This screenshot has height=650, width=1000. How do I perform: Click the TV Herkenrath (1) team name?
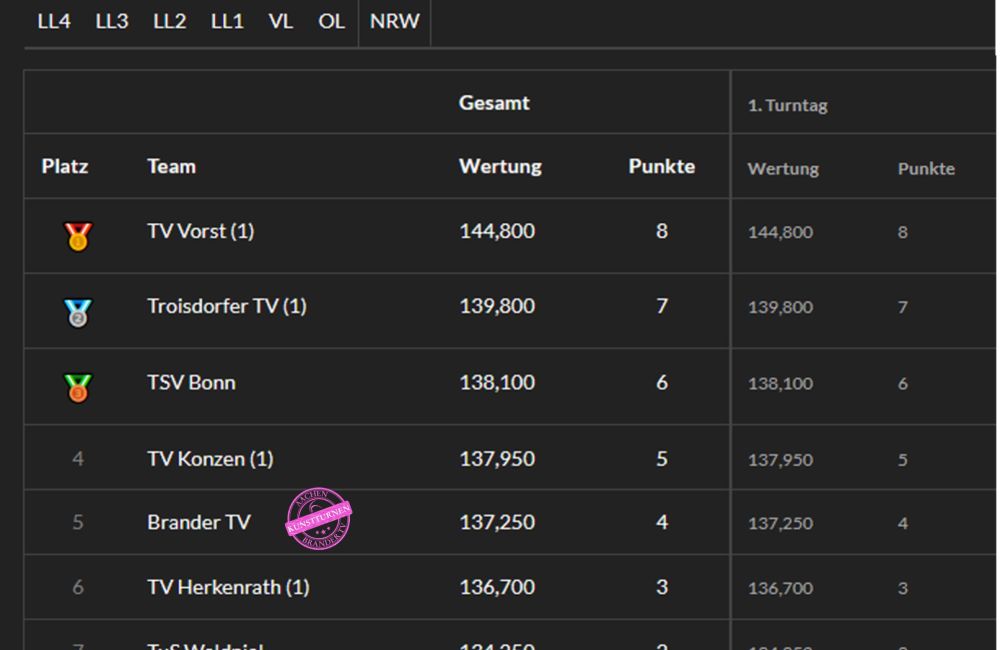(228, 587)
